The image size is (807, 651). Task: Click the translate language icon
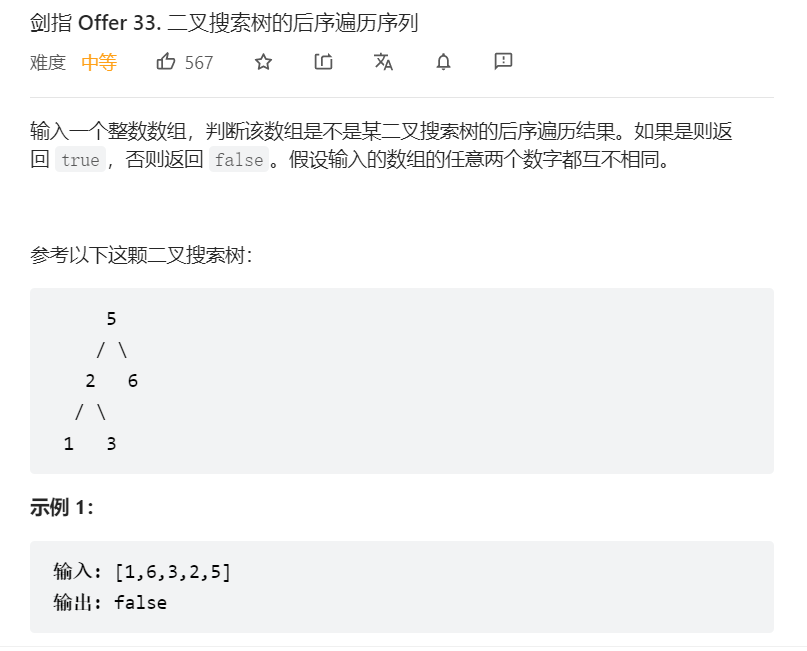[x=383, y=62]
